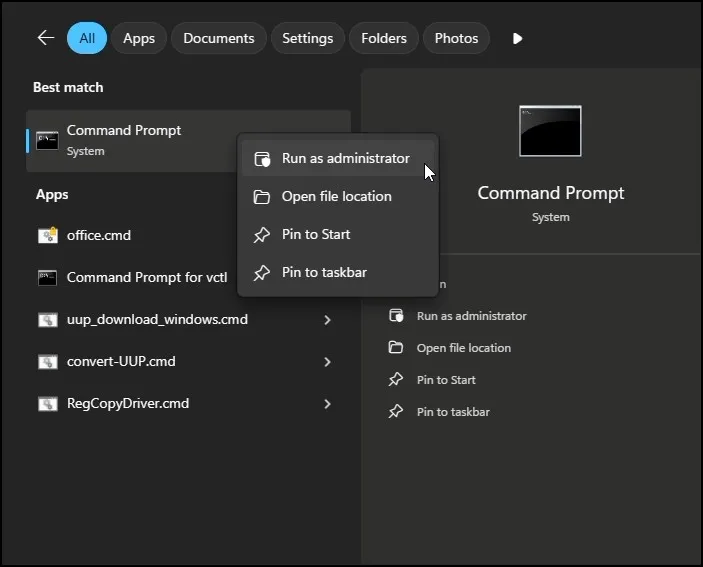This screenshot has width=703, height=567.
Task: Click the RegCopyDriver.cmd file icon
Action: [x=48, y=404]
